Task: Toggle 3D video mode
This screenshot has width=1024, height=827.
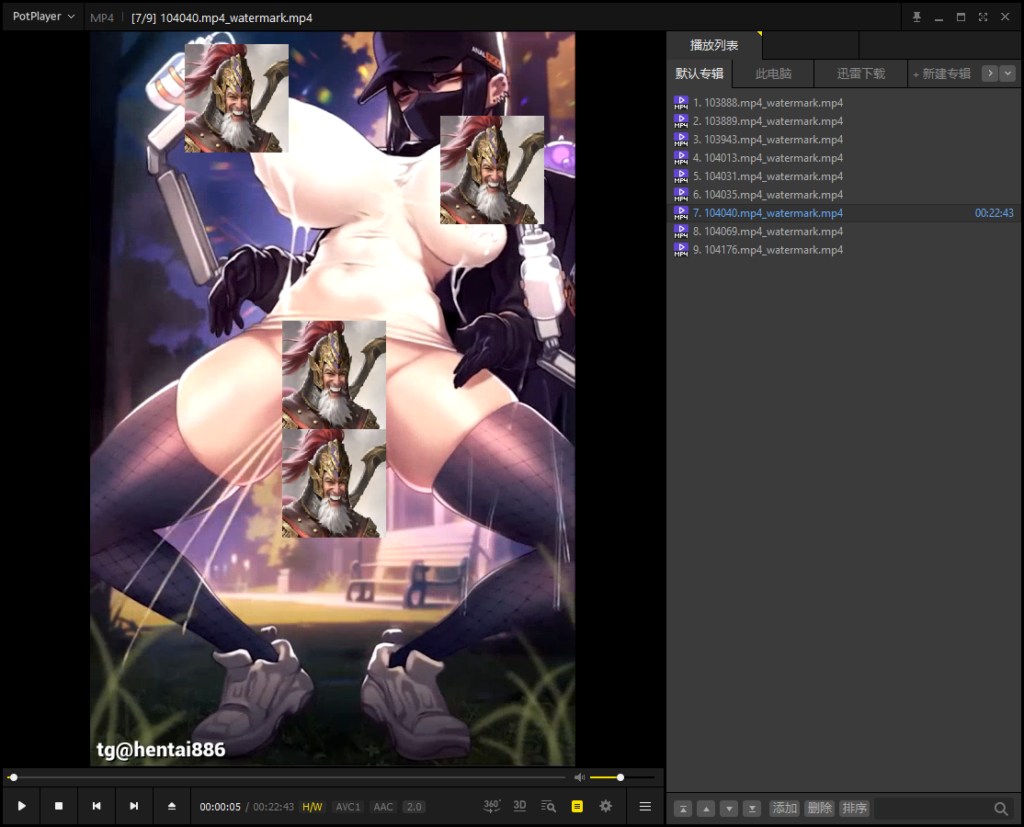Action: 520,806
